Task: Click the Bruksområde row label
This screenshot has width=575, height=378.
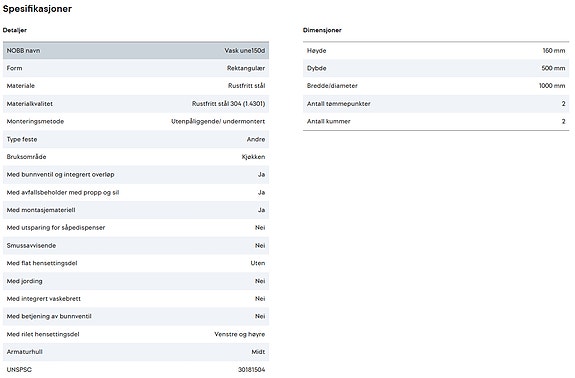Action: pos(26,157)
